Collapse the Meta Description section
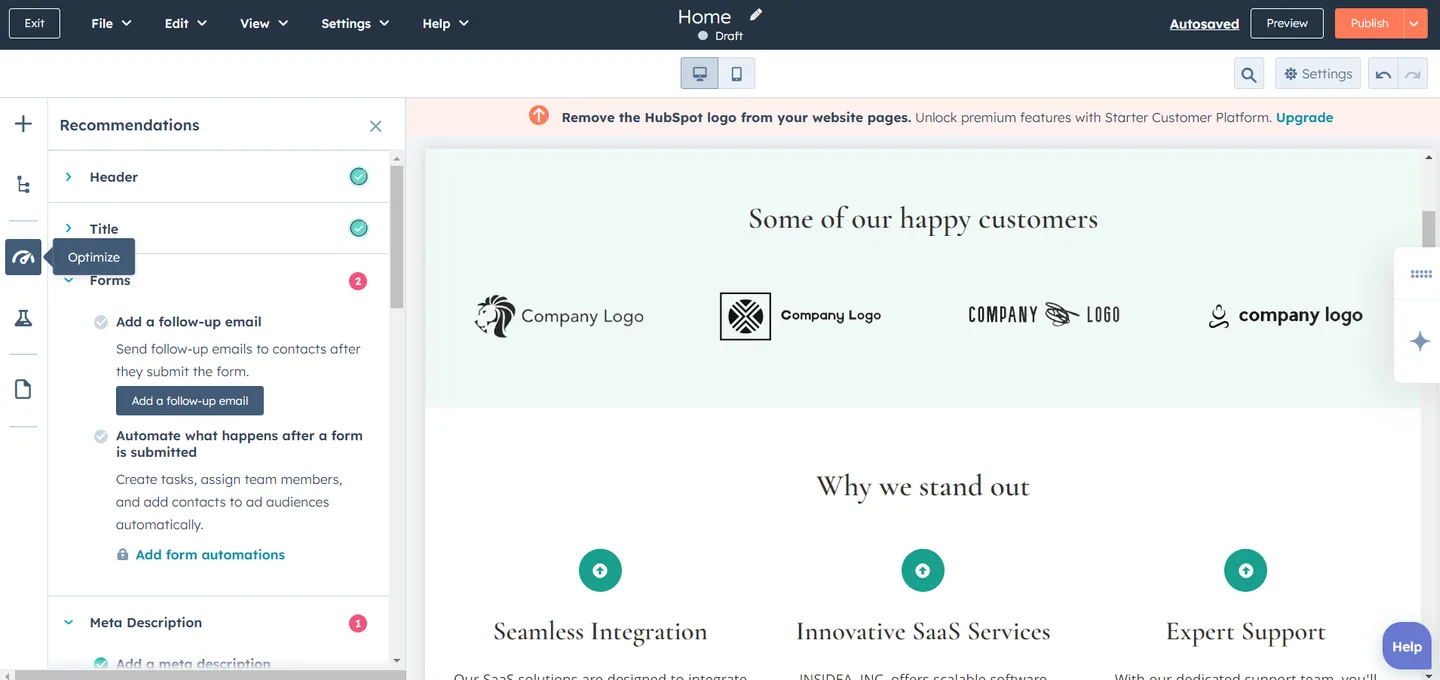This screenshot has height=680, width=1440. pos(68,622)
